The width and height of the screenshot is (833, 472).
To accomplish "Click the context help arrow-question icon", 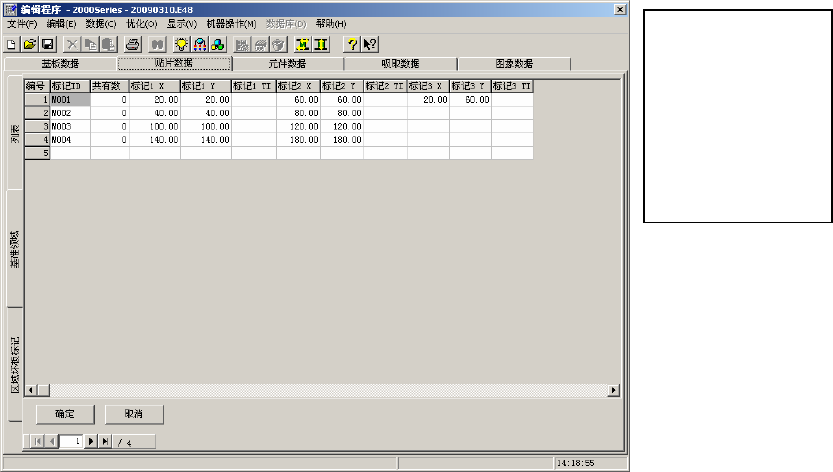I will coord(369,44).
